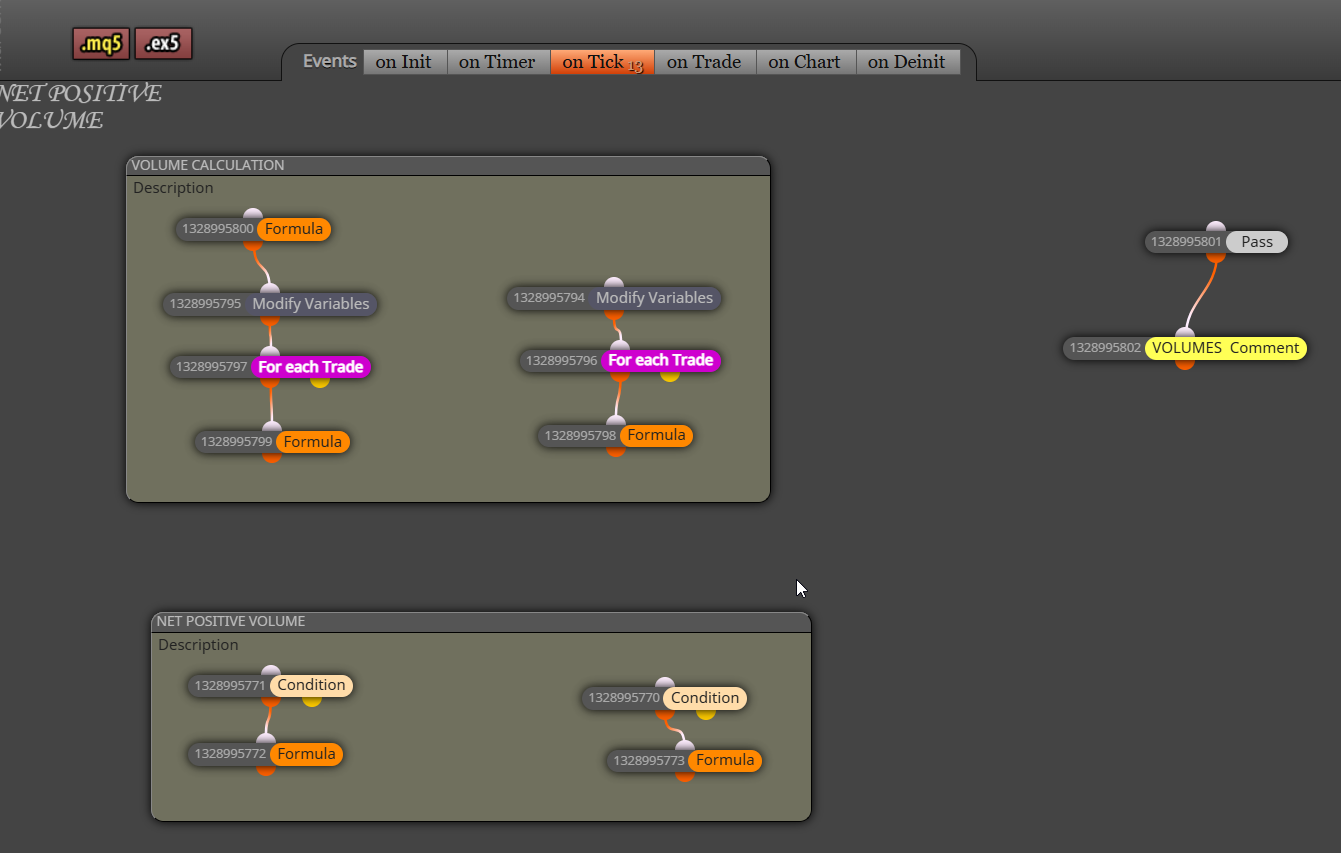Click Description text in NET POSITIVE VOLUME group
Viewport: 1341px width, 853px height.
click(x=198, y=645)
